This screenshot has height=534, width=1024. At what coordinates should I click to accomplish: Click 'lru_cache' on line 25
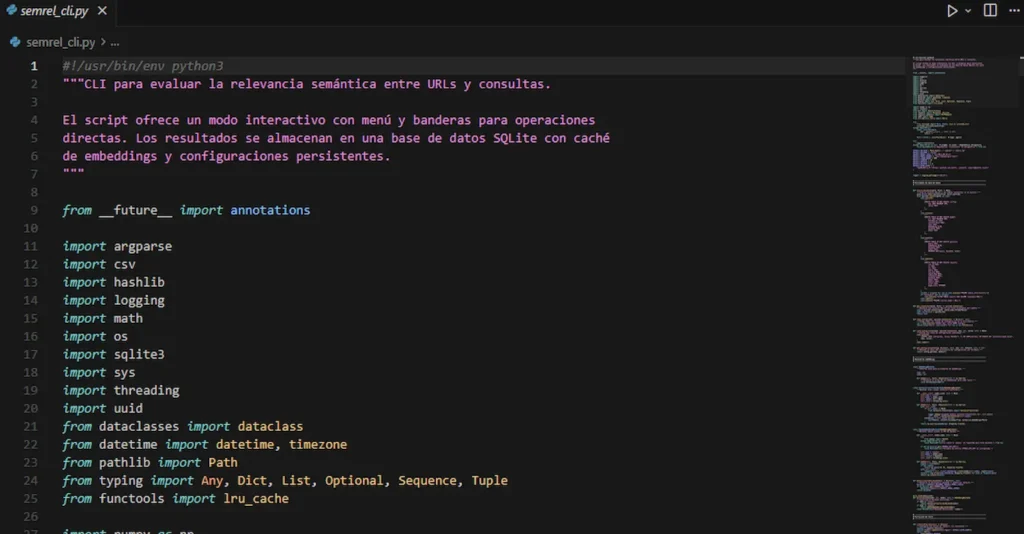pyautogui.click(x=256, y=499)
